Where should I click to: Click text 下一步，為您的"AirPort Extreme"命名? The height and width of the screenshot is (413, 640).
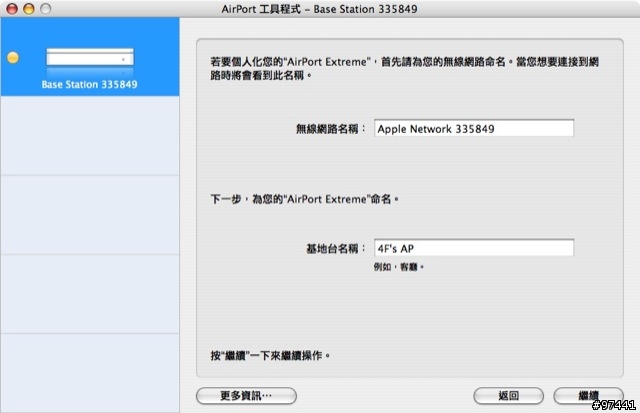(x=304, y=199)
